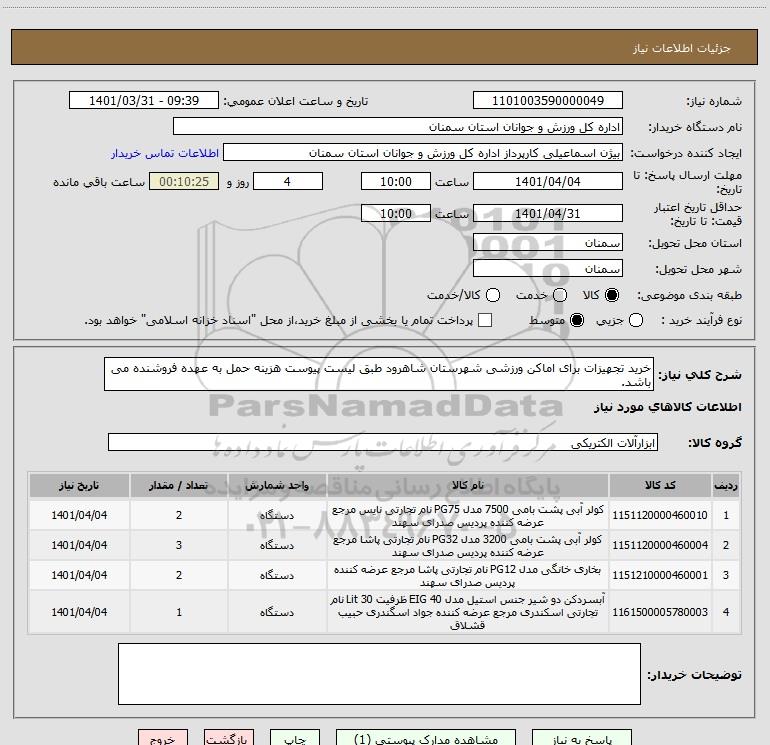
Task: Click the جزئیات اطلاعات نیاز page header
Action: coord(682,48)
